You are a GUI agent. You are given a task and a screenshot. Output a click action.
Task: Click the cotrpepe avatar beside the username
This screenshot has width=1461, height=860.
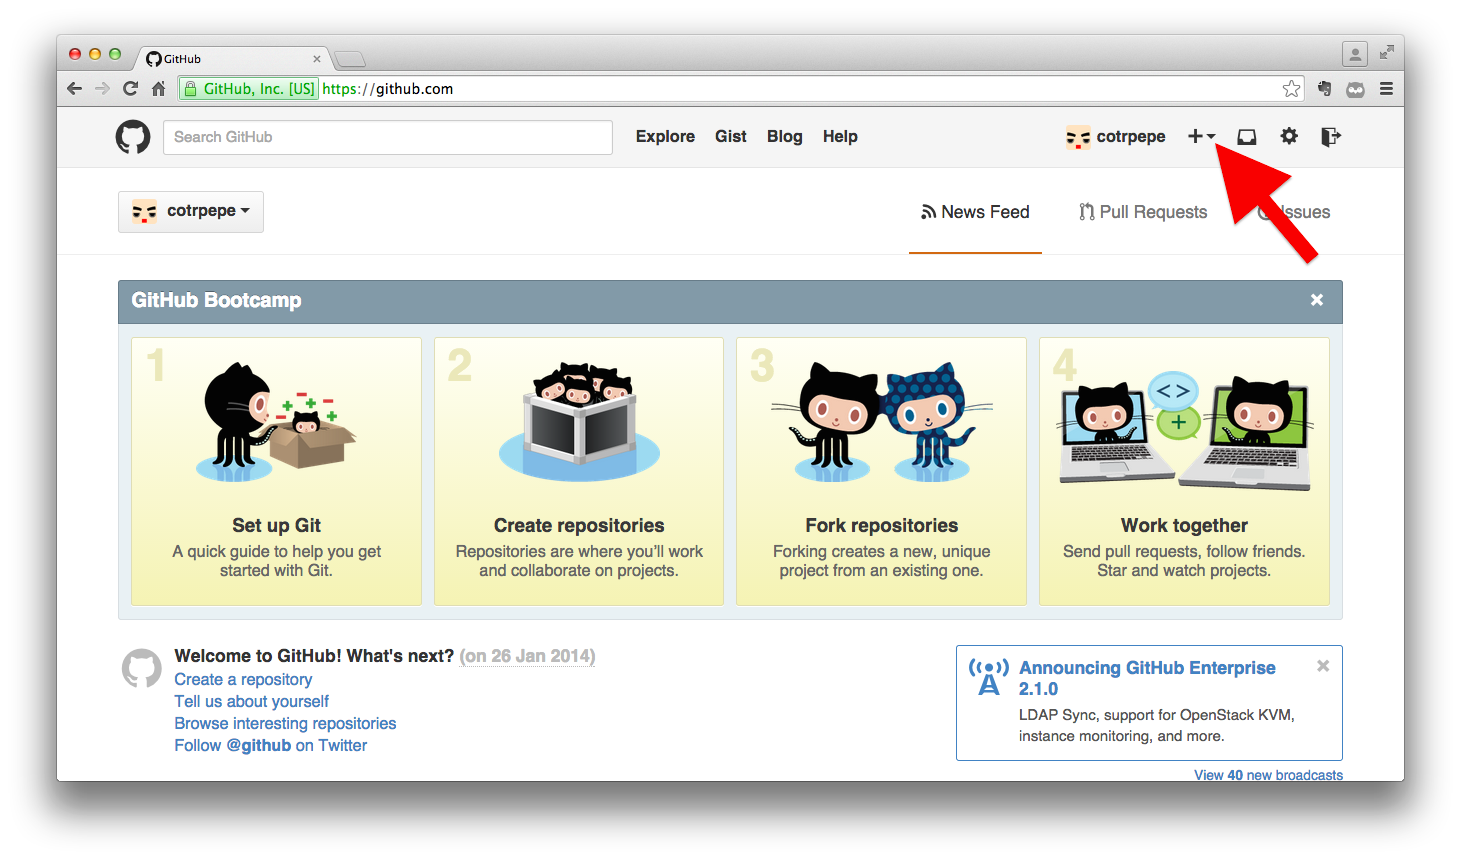pyautogui.click(x=1077, y=136)
